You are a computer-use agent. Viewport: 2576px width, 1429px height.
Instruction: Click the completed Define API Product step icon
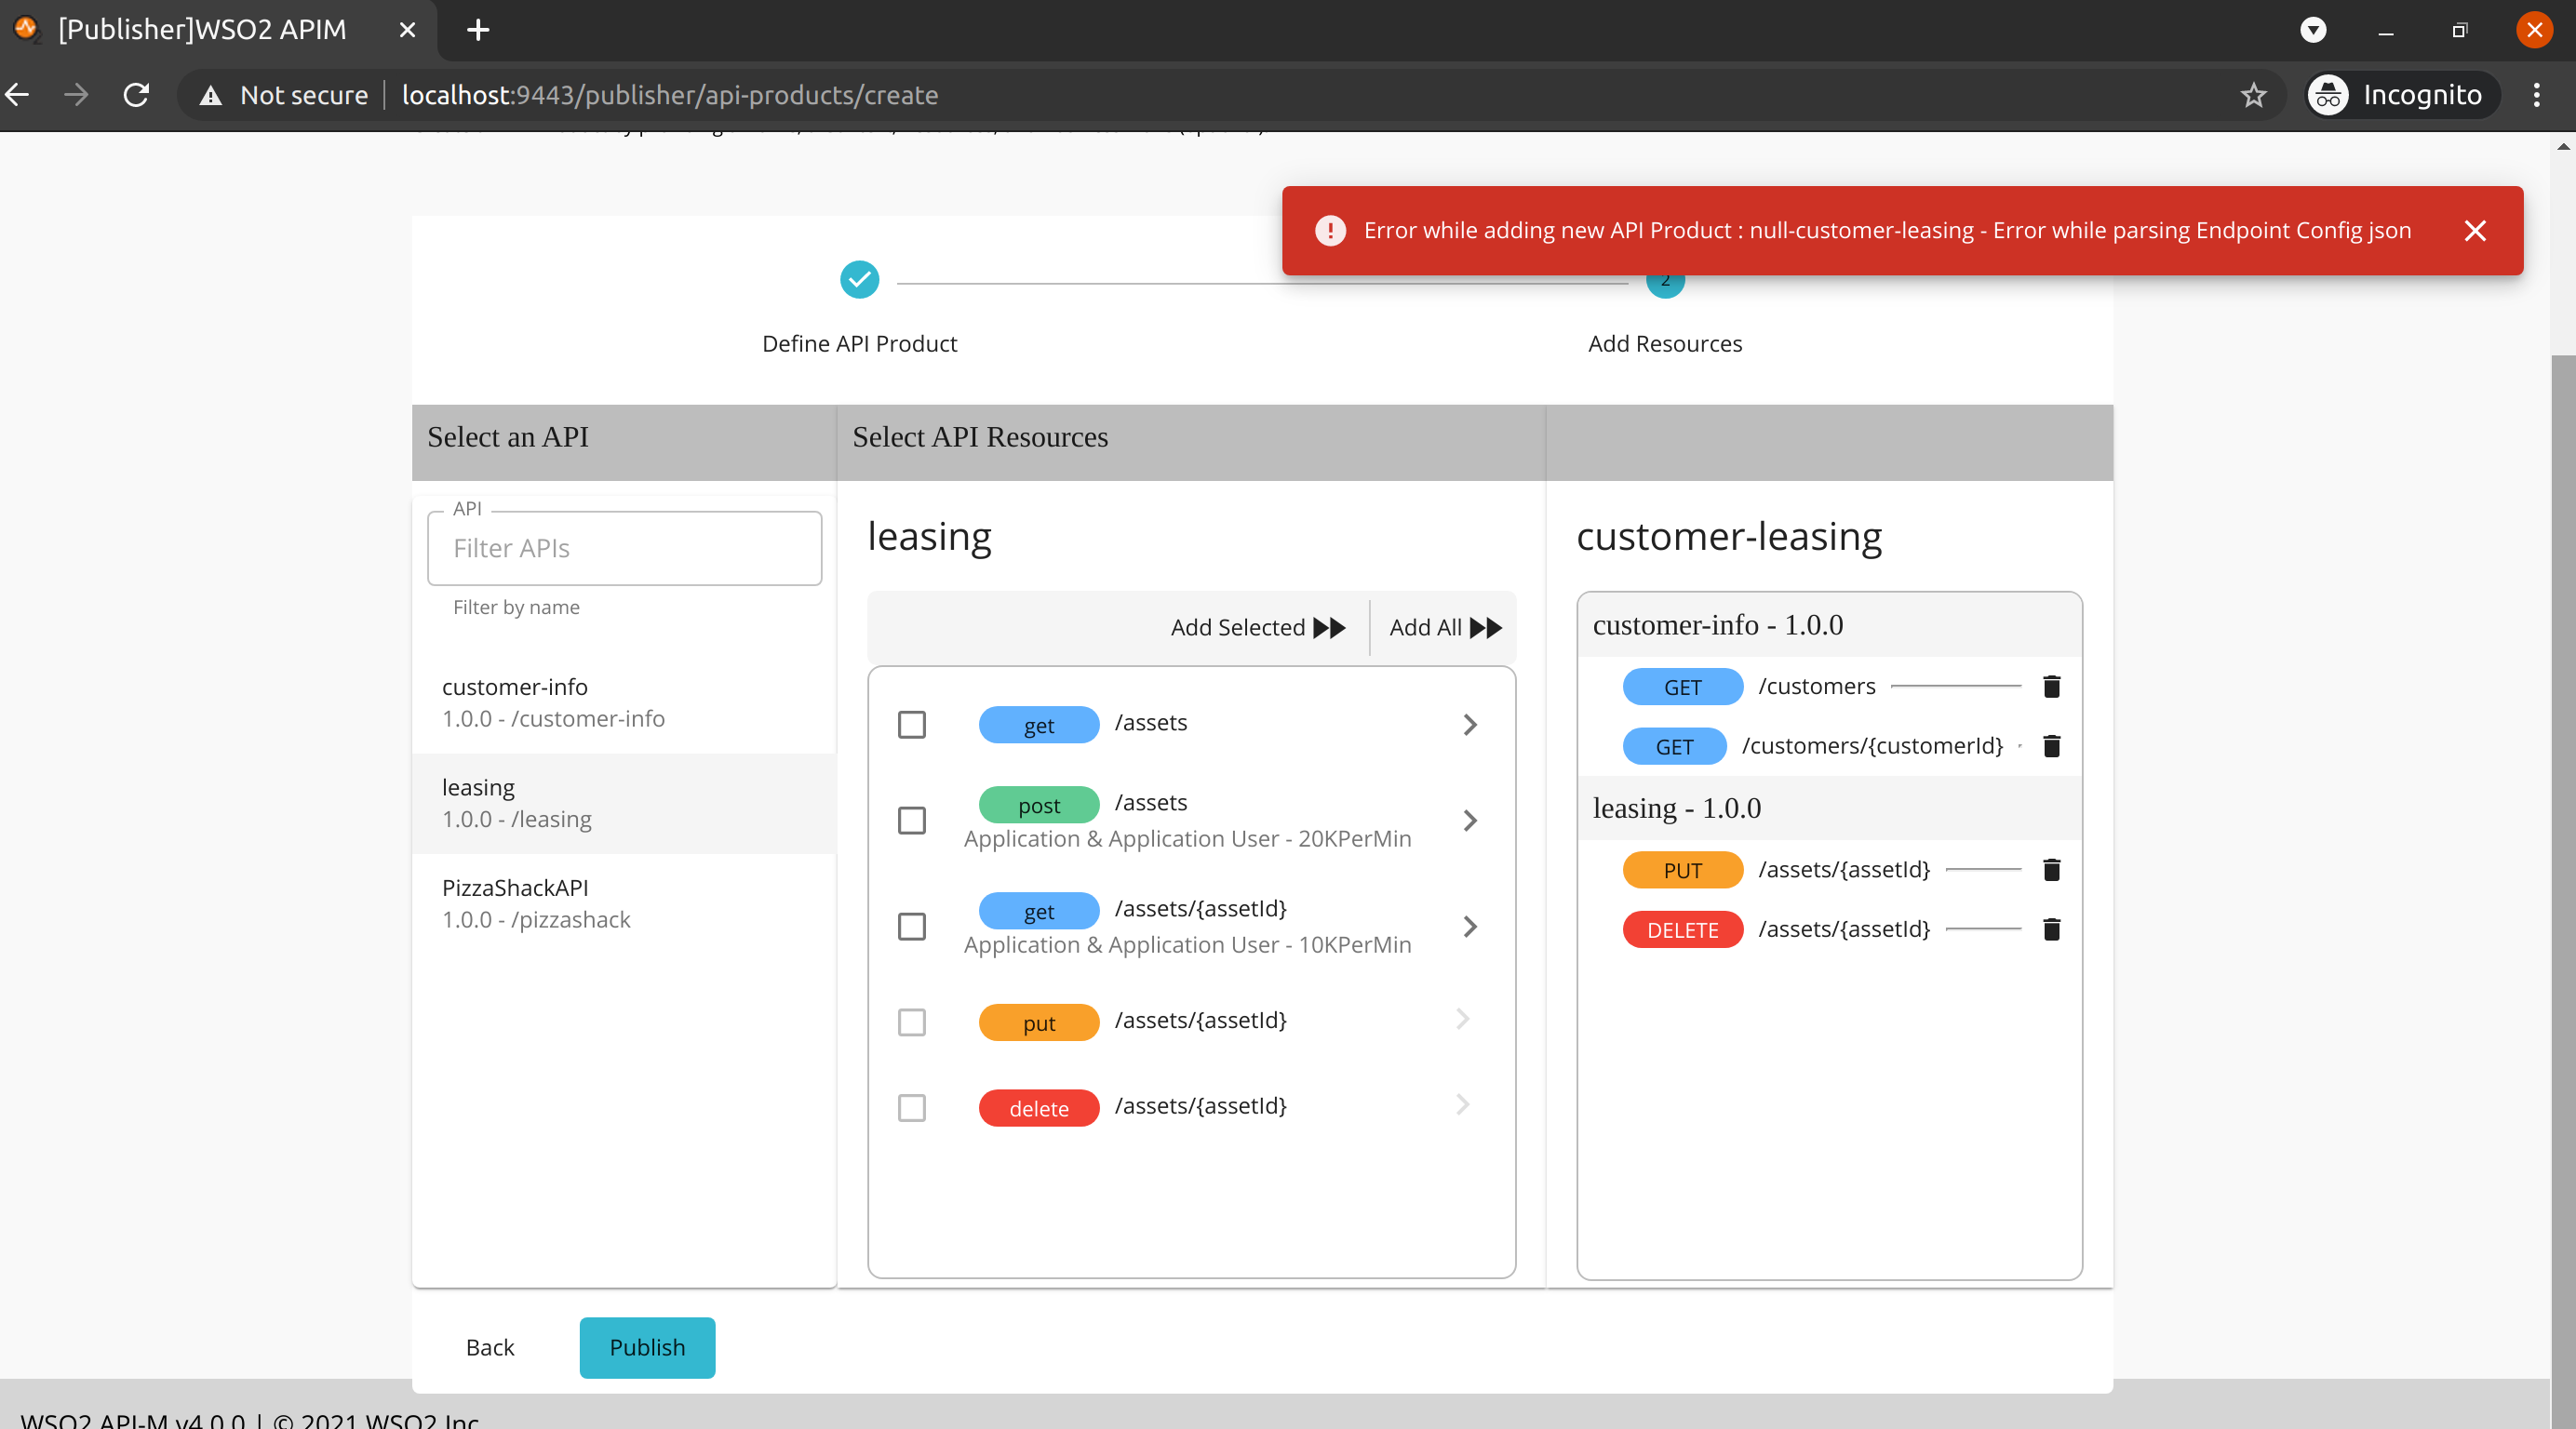point(859,280)
